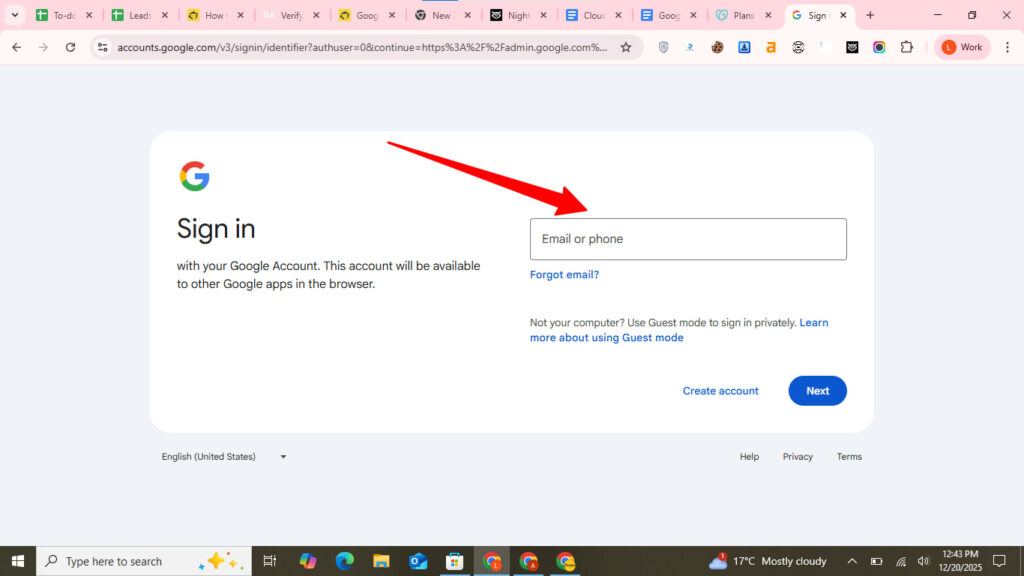Viewport: 1024px width, 576px height.
Task: Open the Privacy footer link
Action: pyautogui.click(x=797, y=457)
